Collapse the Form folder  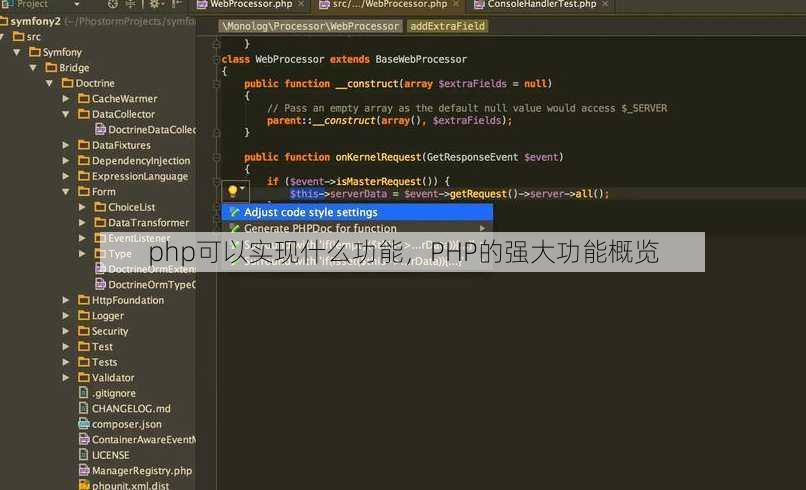66,191
